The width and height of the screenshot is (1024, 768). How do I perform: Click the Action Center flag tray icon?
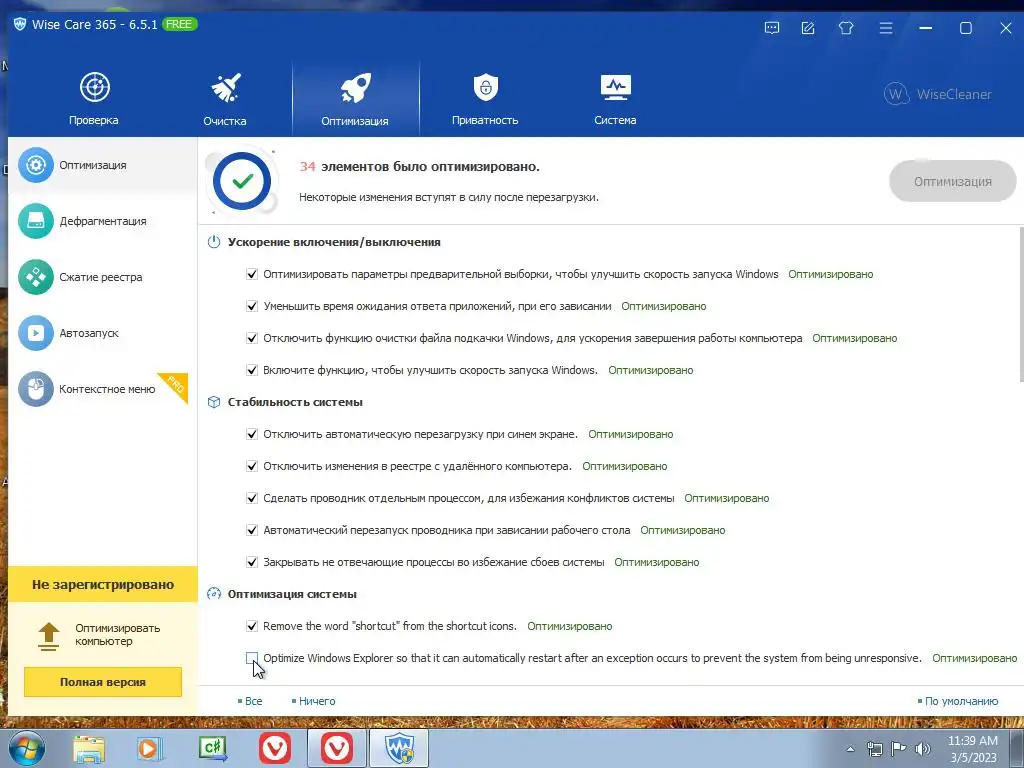pos(899,749)
